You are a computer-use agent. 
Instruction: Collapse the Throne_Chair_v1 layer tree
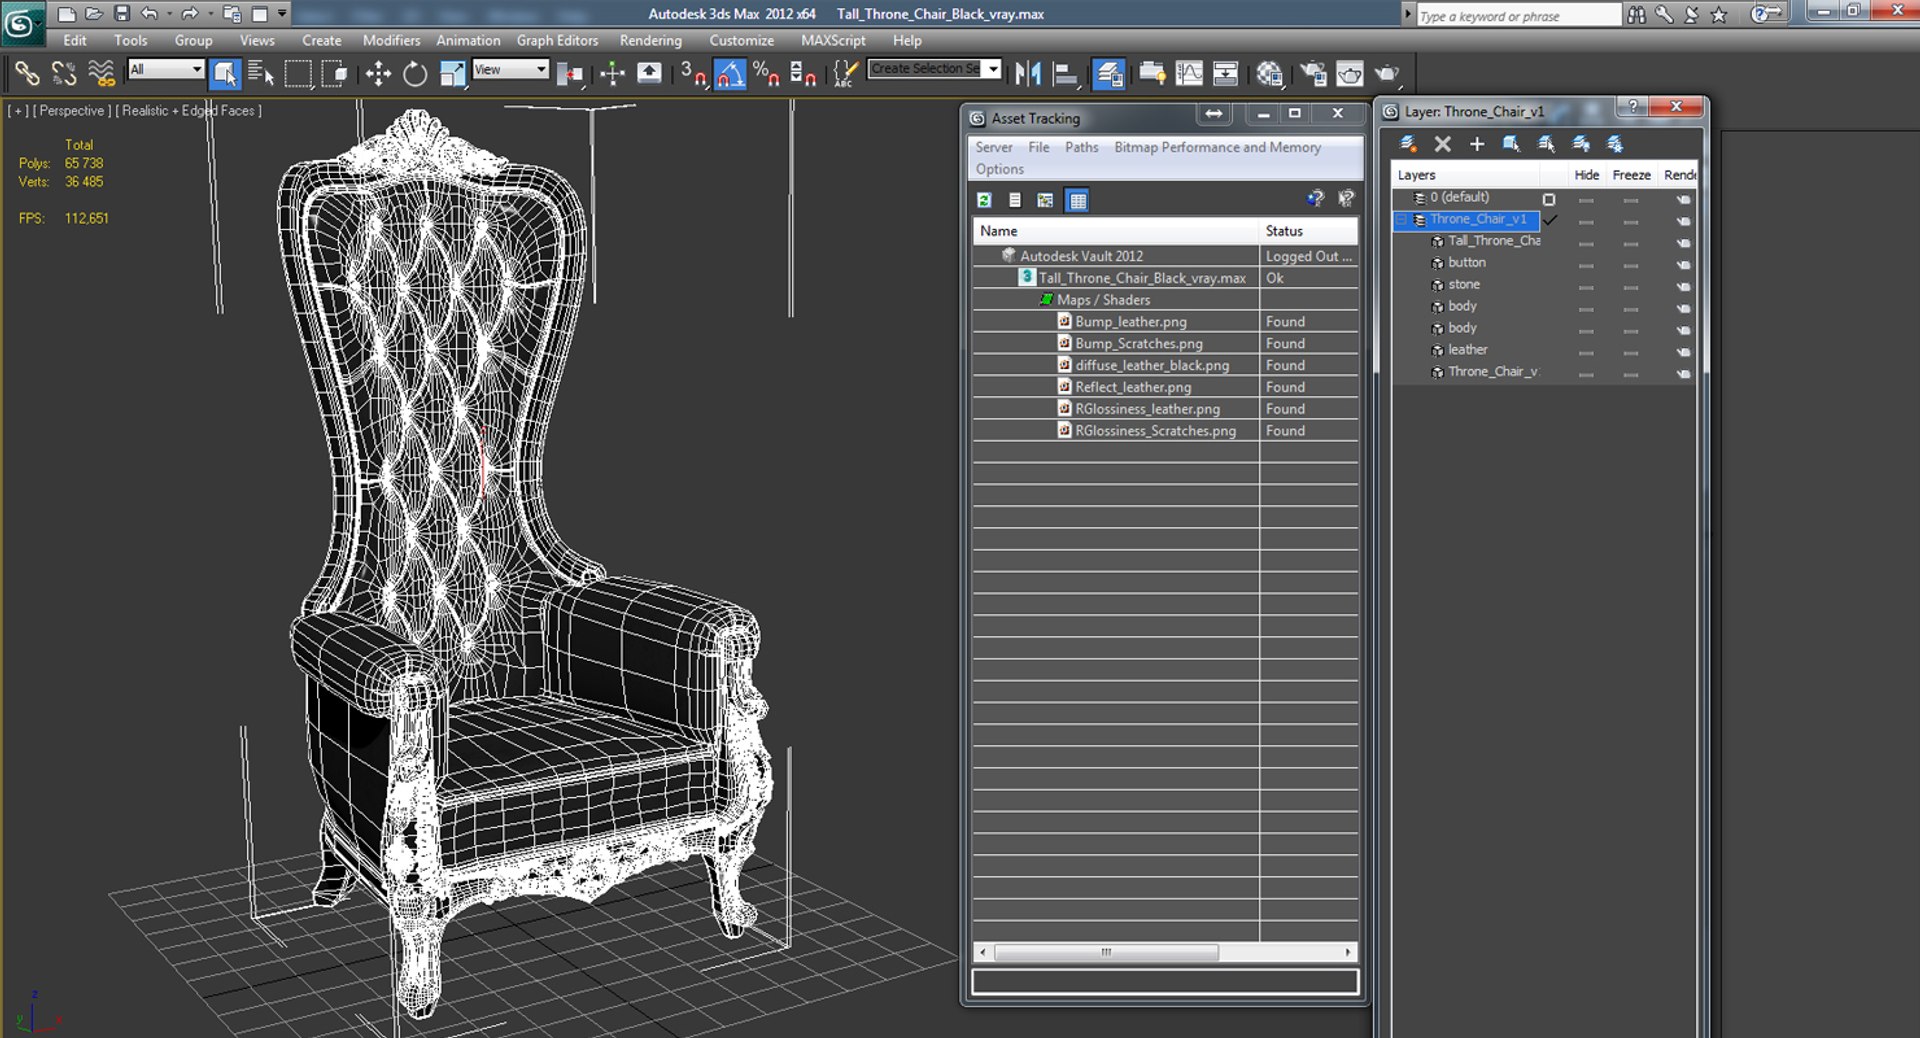1402,220
